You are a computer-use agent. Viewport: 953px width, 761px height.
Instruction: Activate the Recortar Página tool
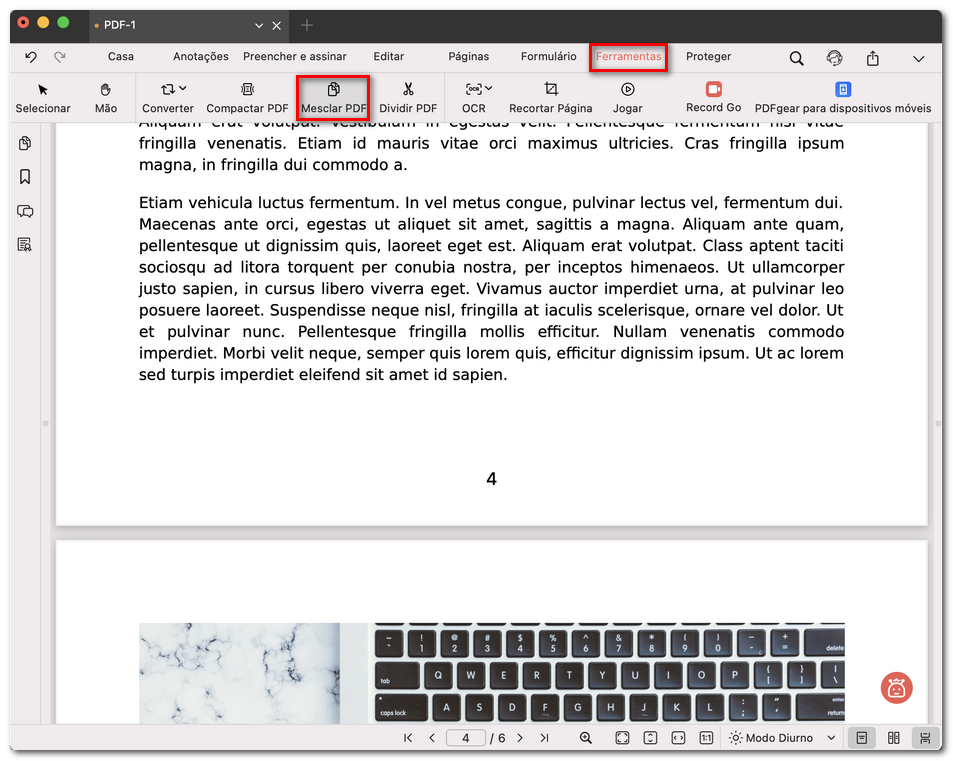(551, 96)
